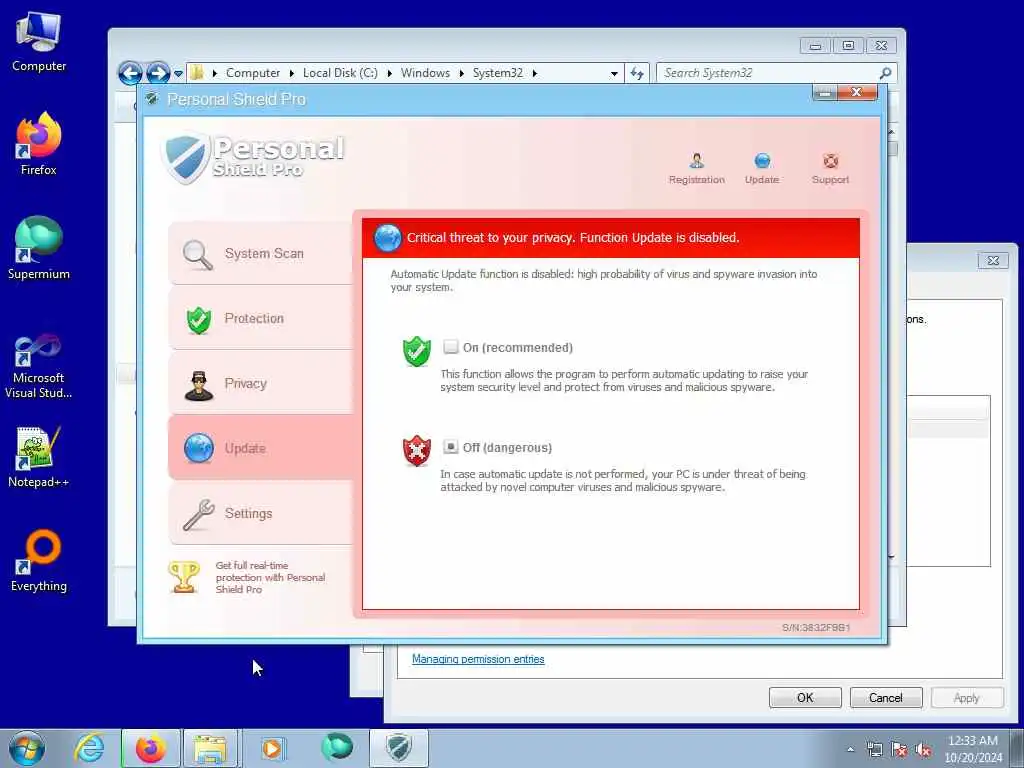Open Microsoft Visual Studio desktop shortcut
The width and height of the screenshot is (1024, 768).
39,366
